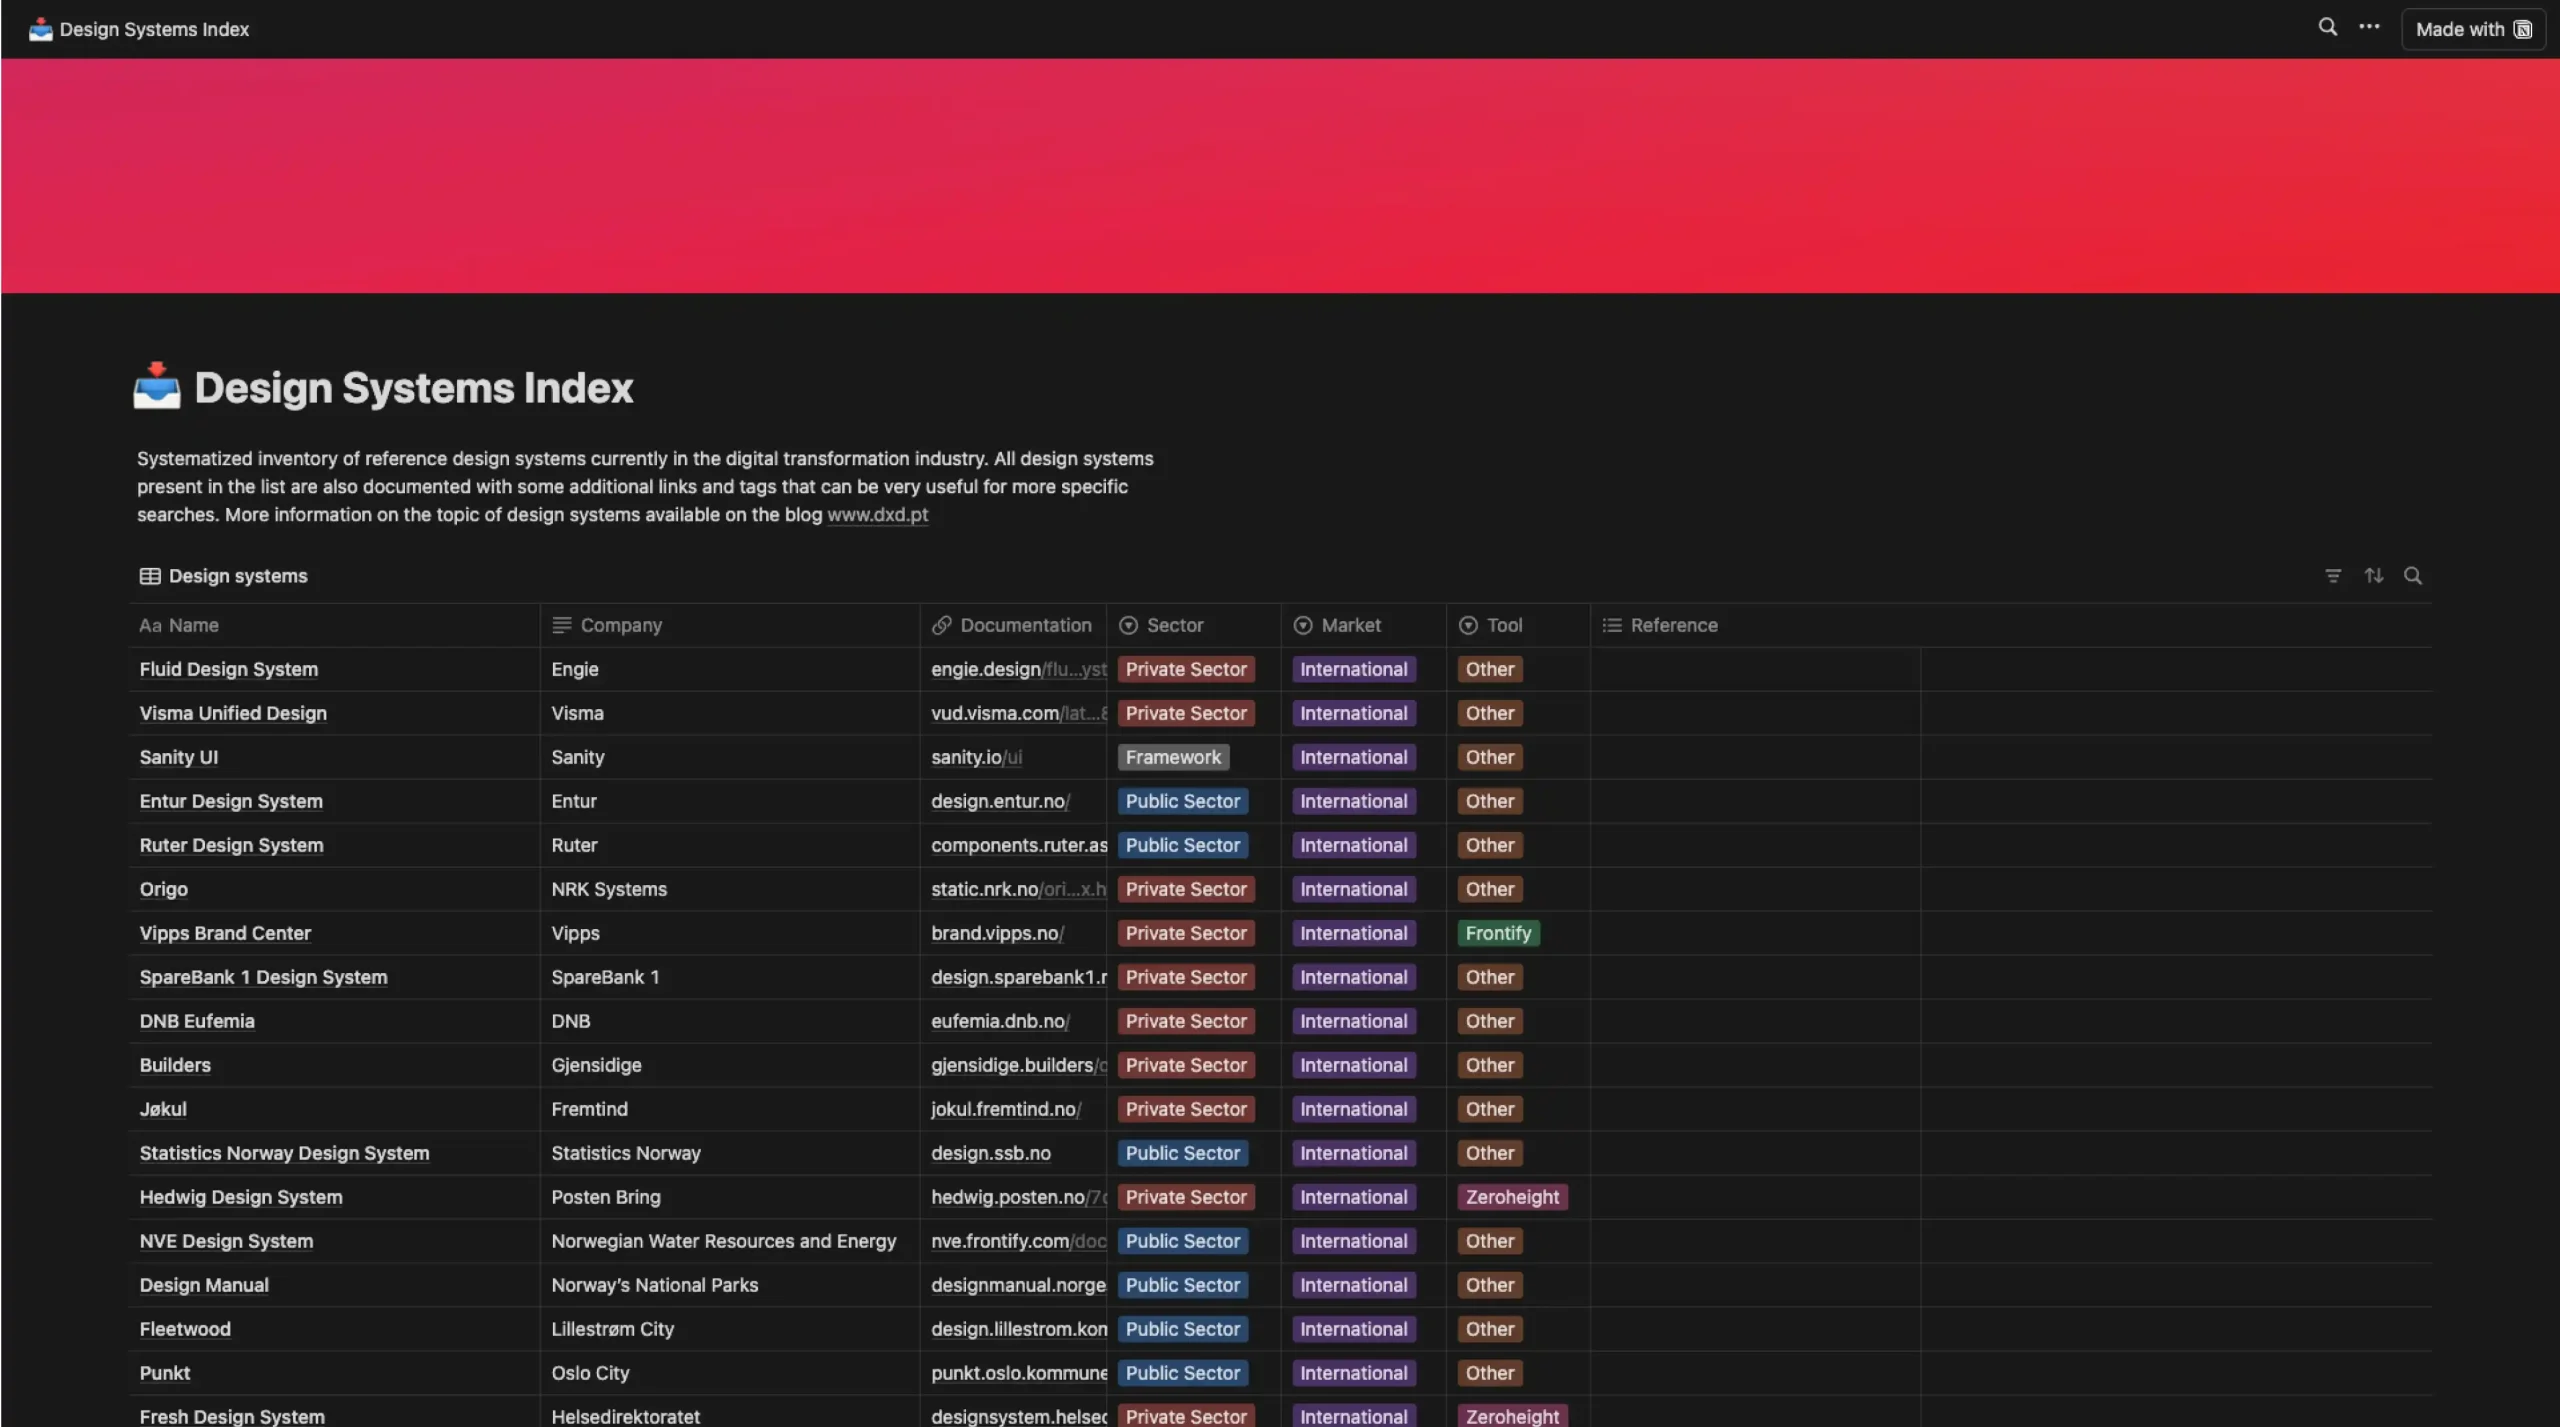Click the Frontify tool tag for Vipps

click(x=1498, y=933)
